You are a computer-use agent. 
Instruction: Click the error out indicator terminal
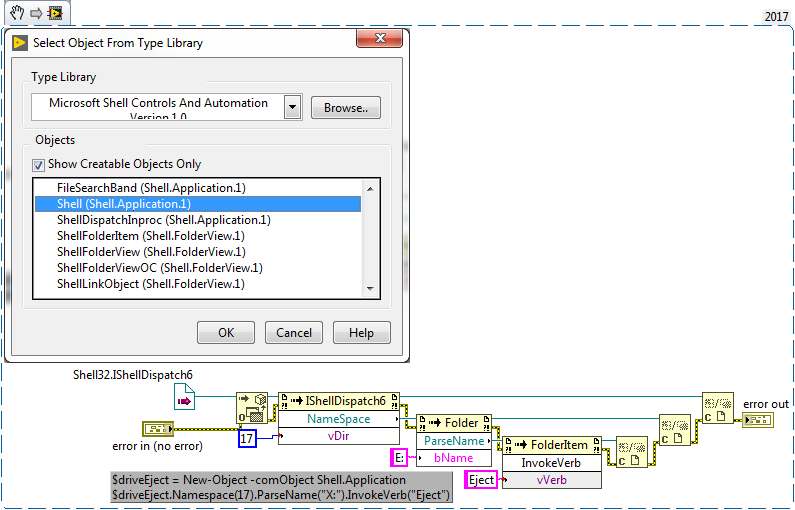(x=758, y=420)
